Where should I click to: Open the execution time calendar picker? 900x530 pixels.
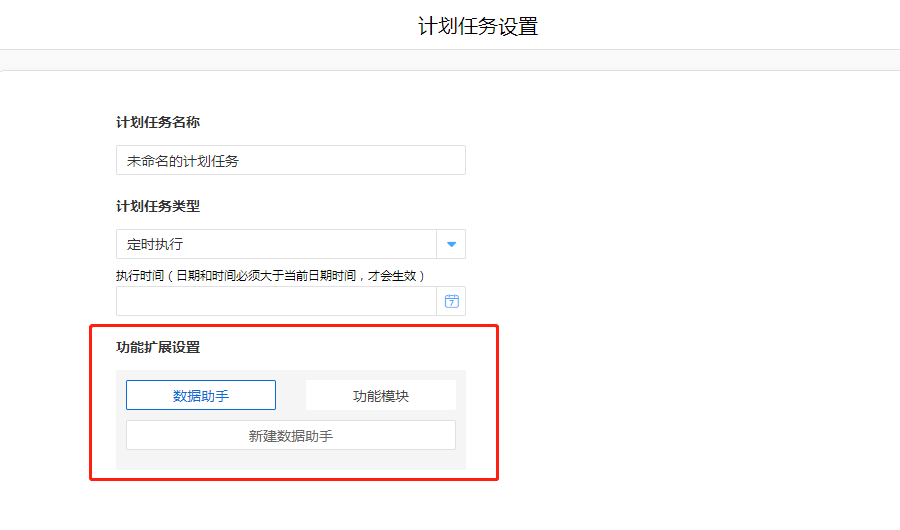(x=451, y=301)
